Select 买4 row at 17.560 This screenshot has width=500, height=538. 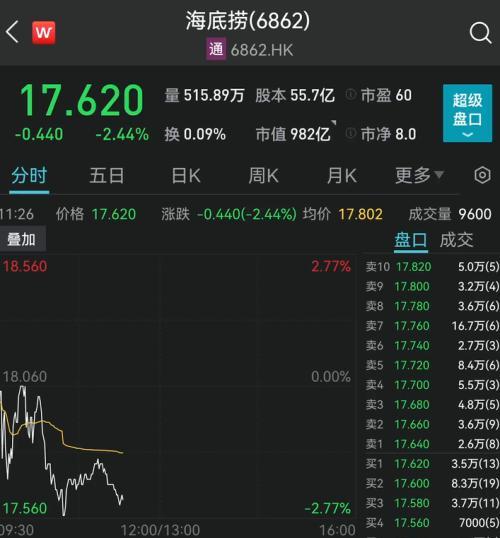tap(432, 523)
